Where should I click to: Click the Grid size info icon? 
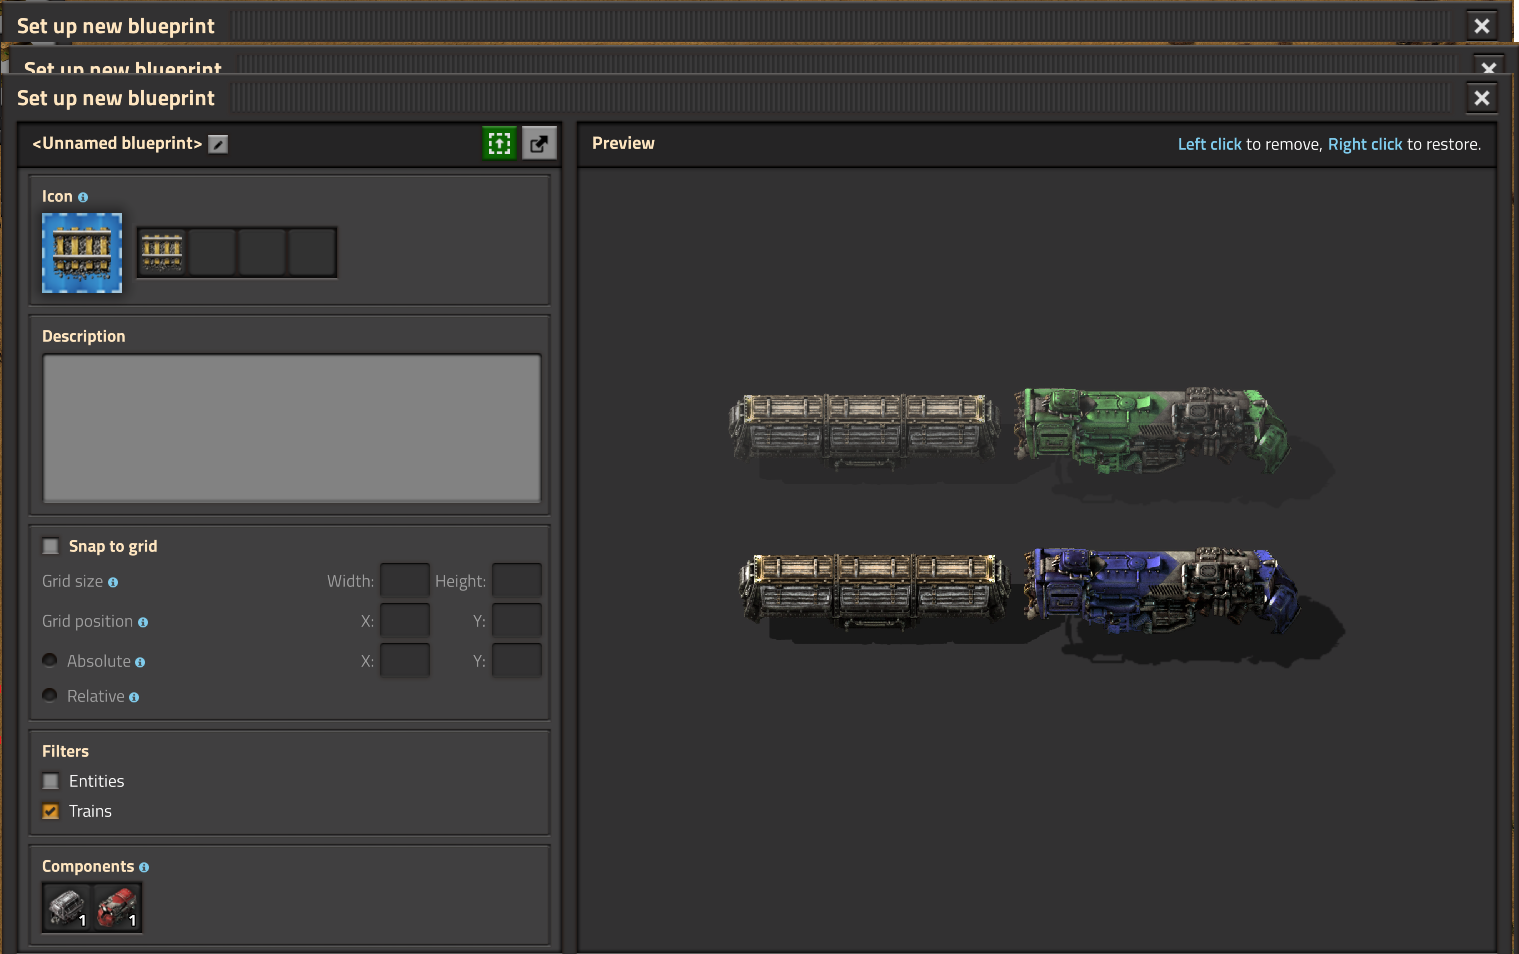(x=113, y=583)
